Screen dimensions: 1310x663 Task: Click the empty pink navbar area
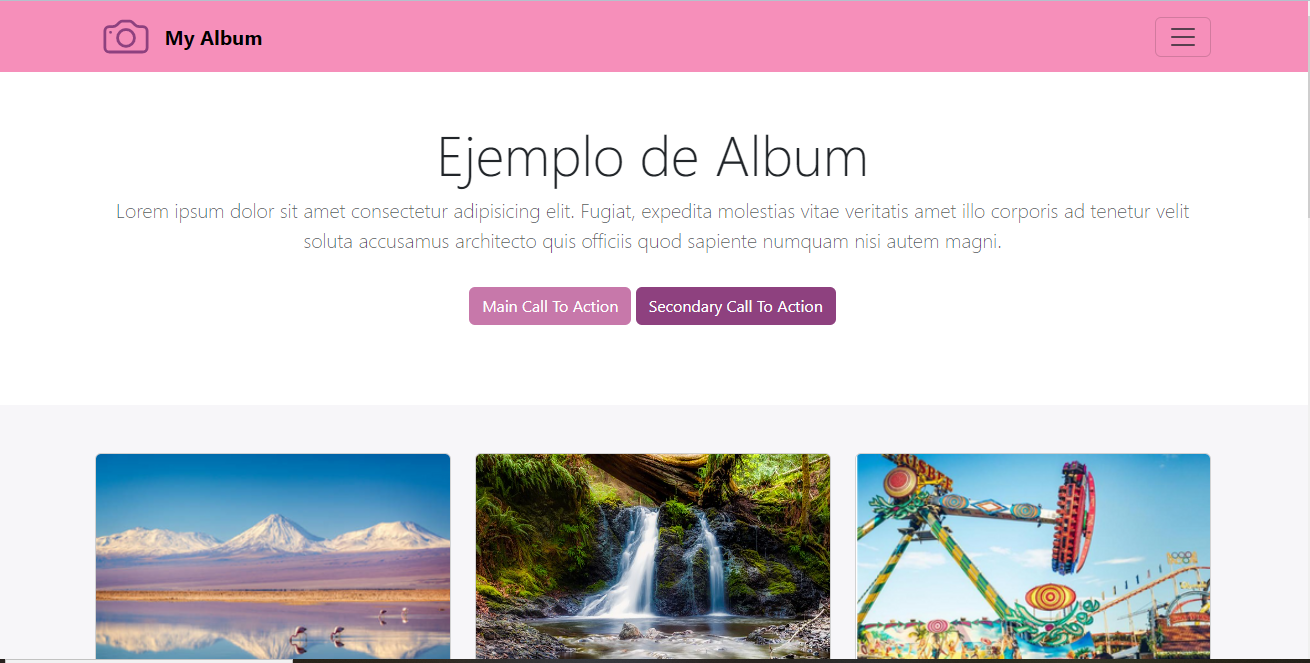pyautogui.click(x=700, y=37)
